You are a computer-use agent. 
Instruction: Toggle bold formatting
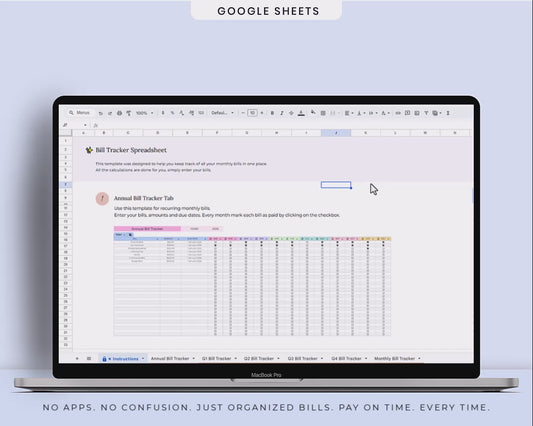pyautogui.click(x=272, y=113)
